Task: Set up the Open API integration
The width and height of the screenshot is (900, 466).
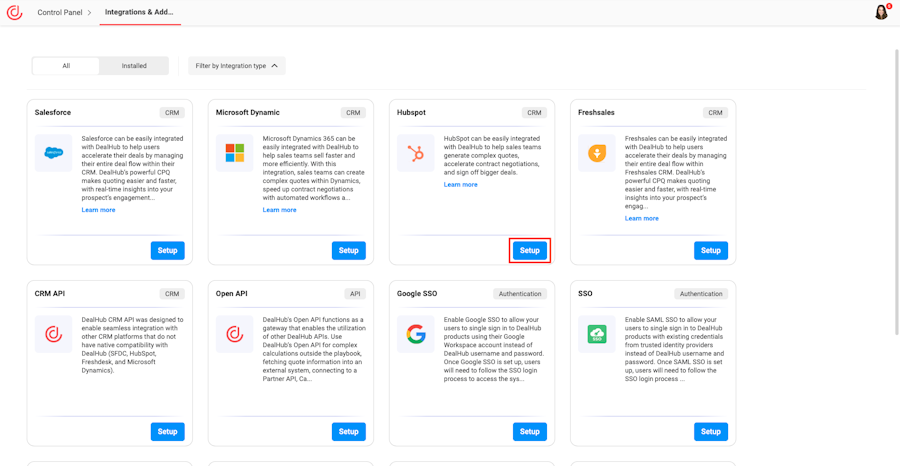Action: 348,432
